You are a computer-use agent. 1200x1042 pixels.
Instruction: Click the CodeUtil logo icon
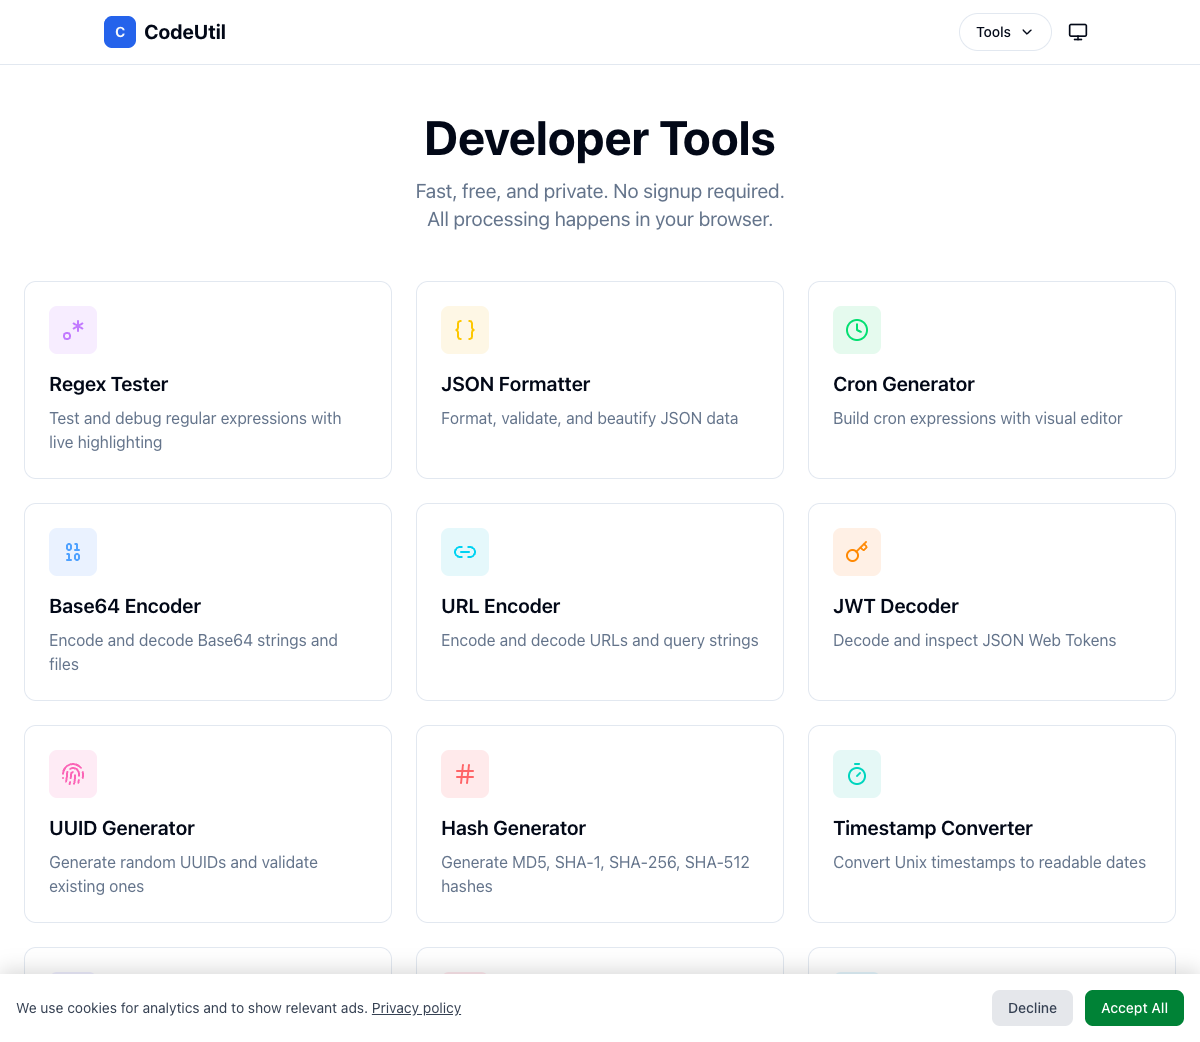tap(120, 32)
